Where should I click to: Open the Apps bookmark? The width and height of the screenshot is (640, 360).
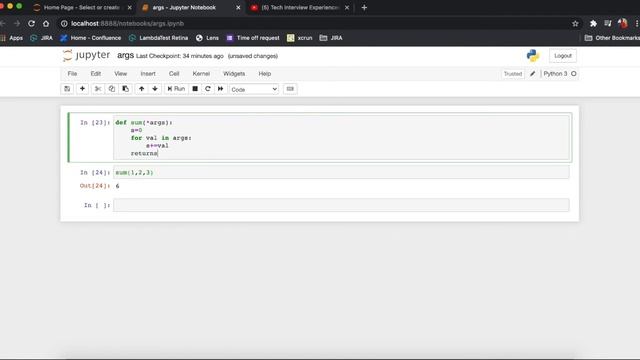tap(12, 38)
